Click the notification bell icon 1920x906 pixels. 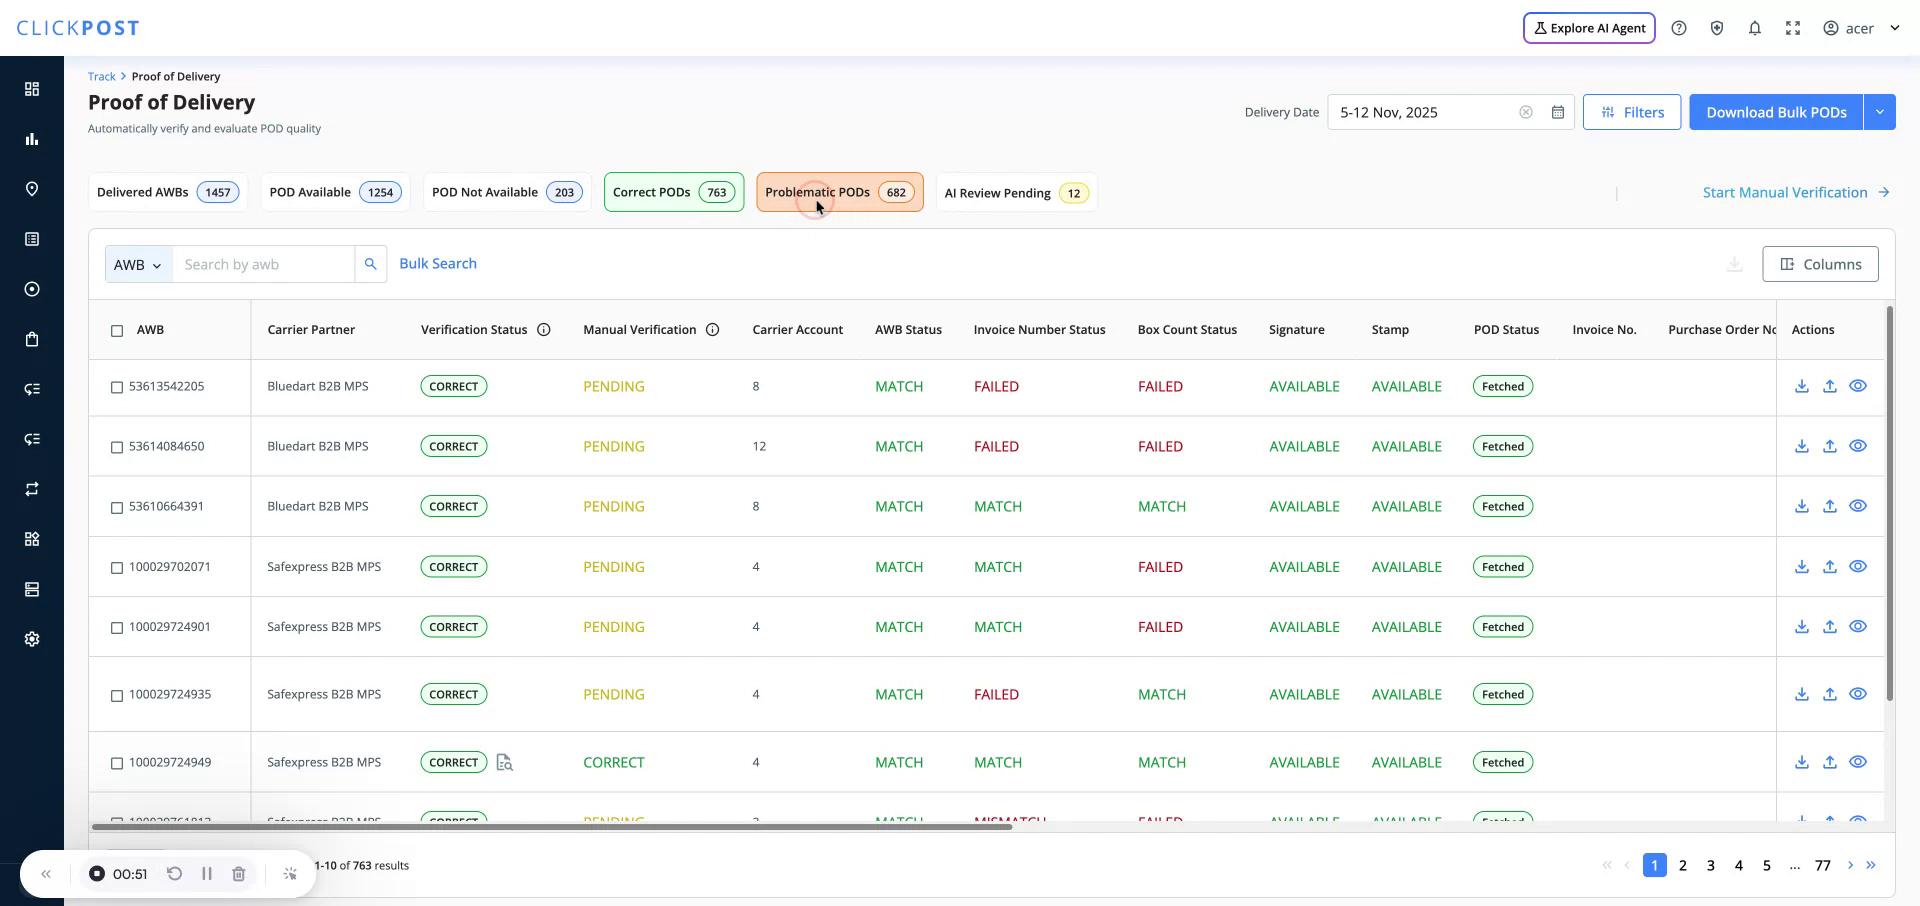pyautogui.click(x=1754, y=28)
